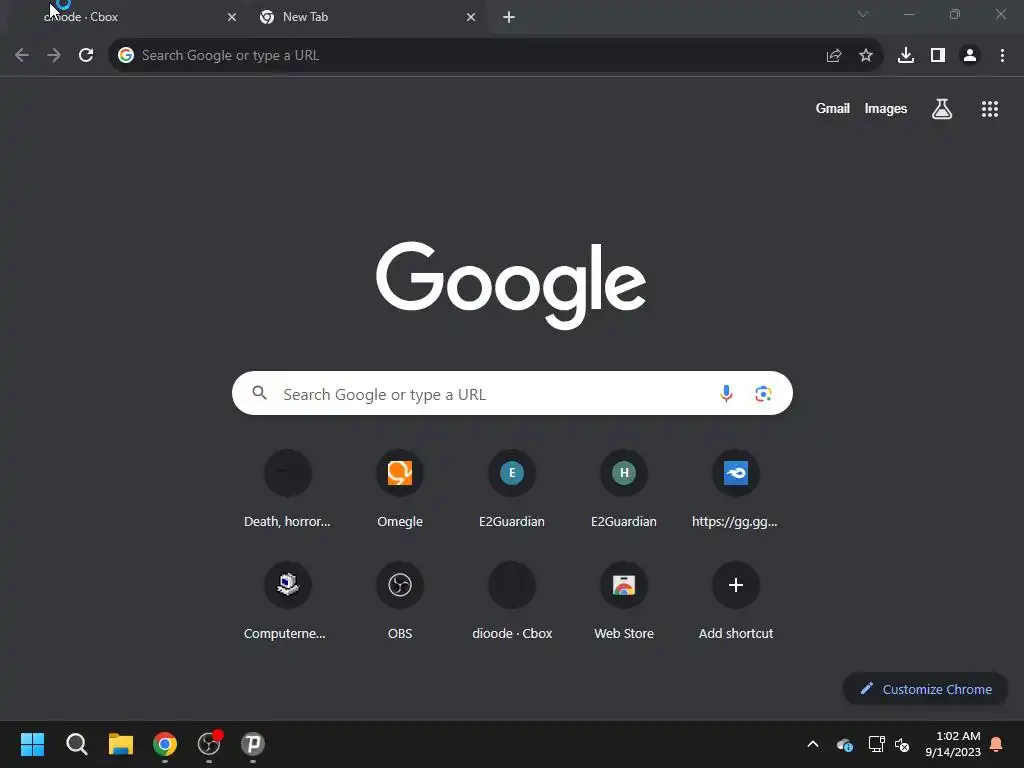Open the clock and date panel
The height and width of the screenshot is (768, 1024).
point(952,744)
